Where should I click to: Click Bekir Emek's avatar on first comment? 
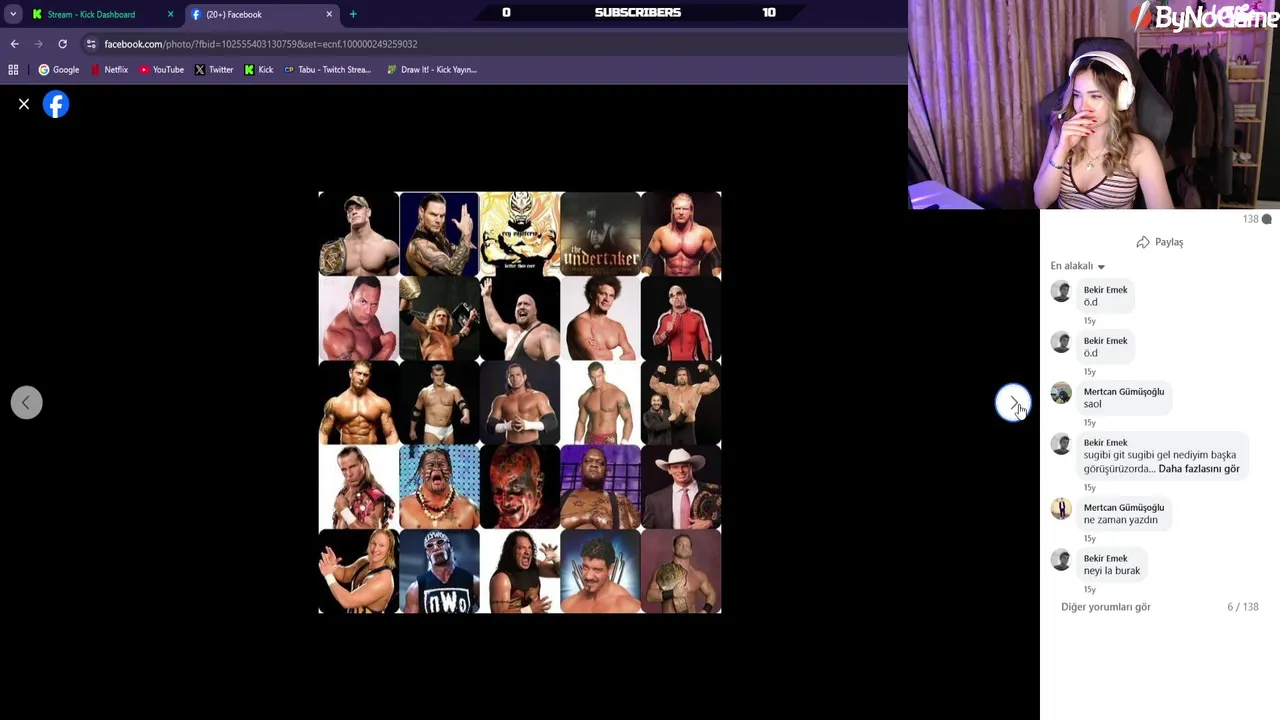1061,291
